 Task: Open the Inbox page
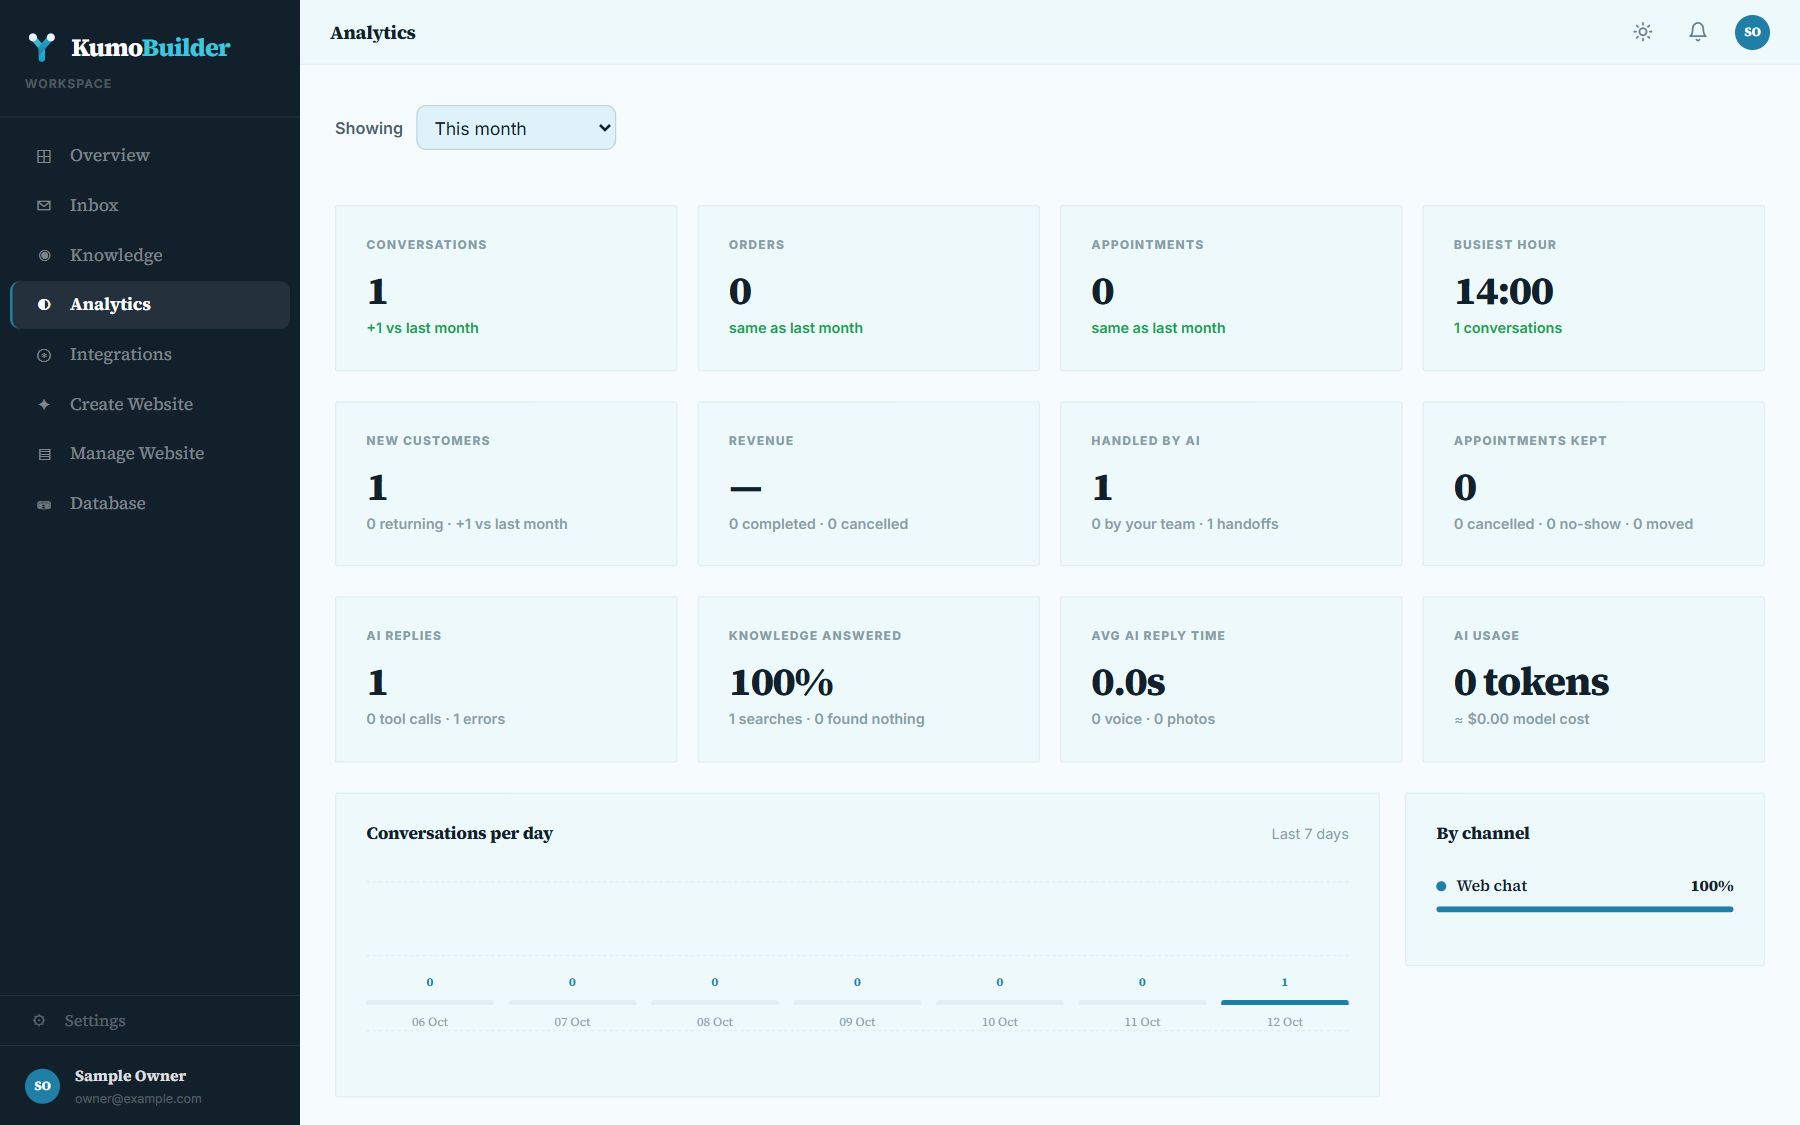[x=150, y=205]
